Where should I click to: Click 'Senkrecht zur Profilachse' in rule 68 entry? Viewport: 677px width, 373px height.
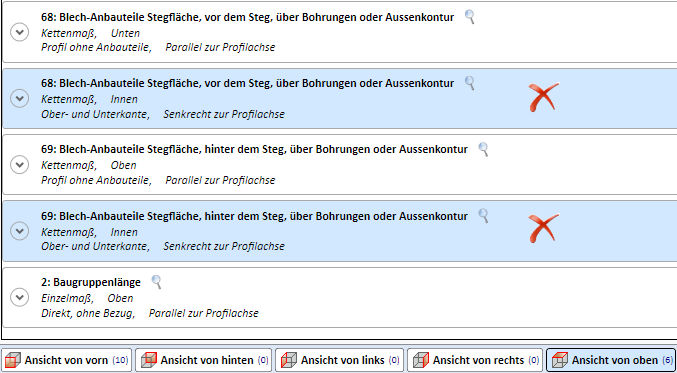[x=224, y=114]
